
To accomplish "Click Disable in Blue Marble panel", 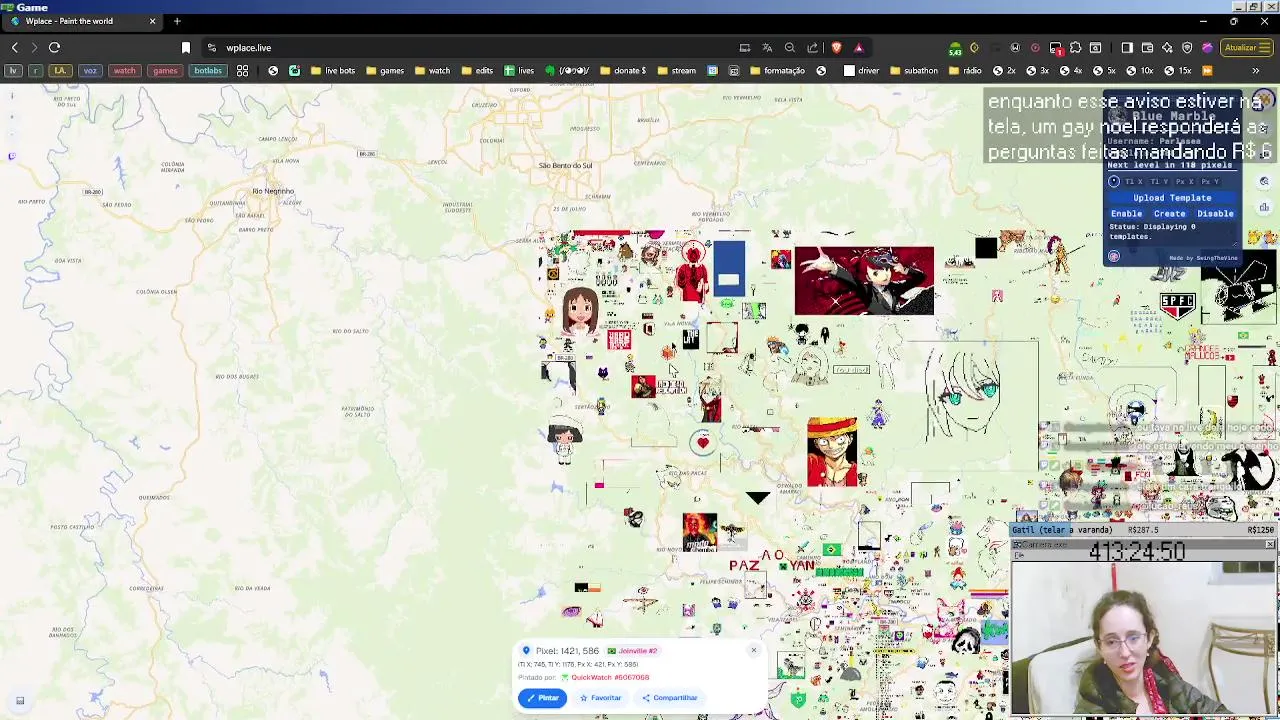I will 1215,214.
